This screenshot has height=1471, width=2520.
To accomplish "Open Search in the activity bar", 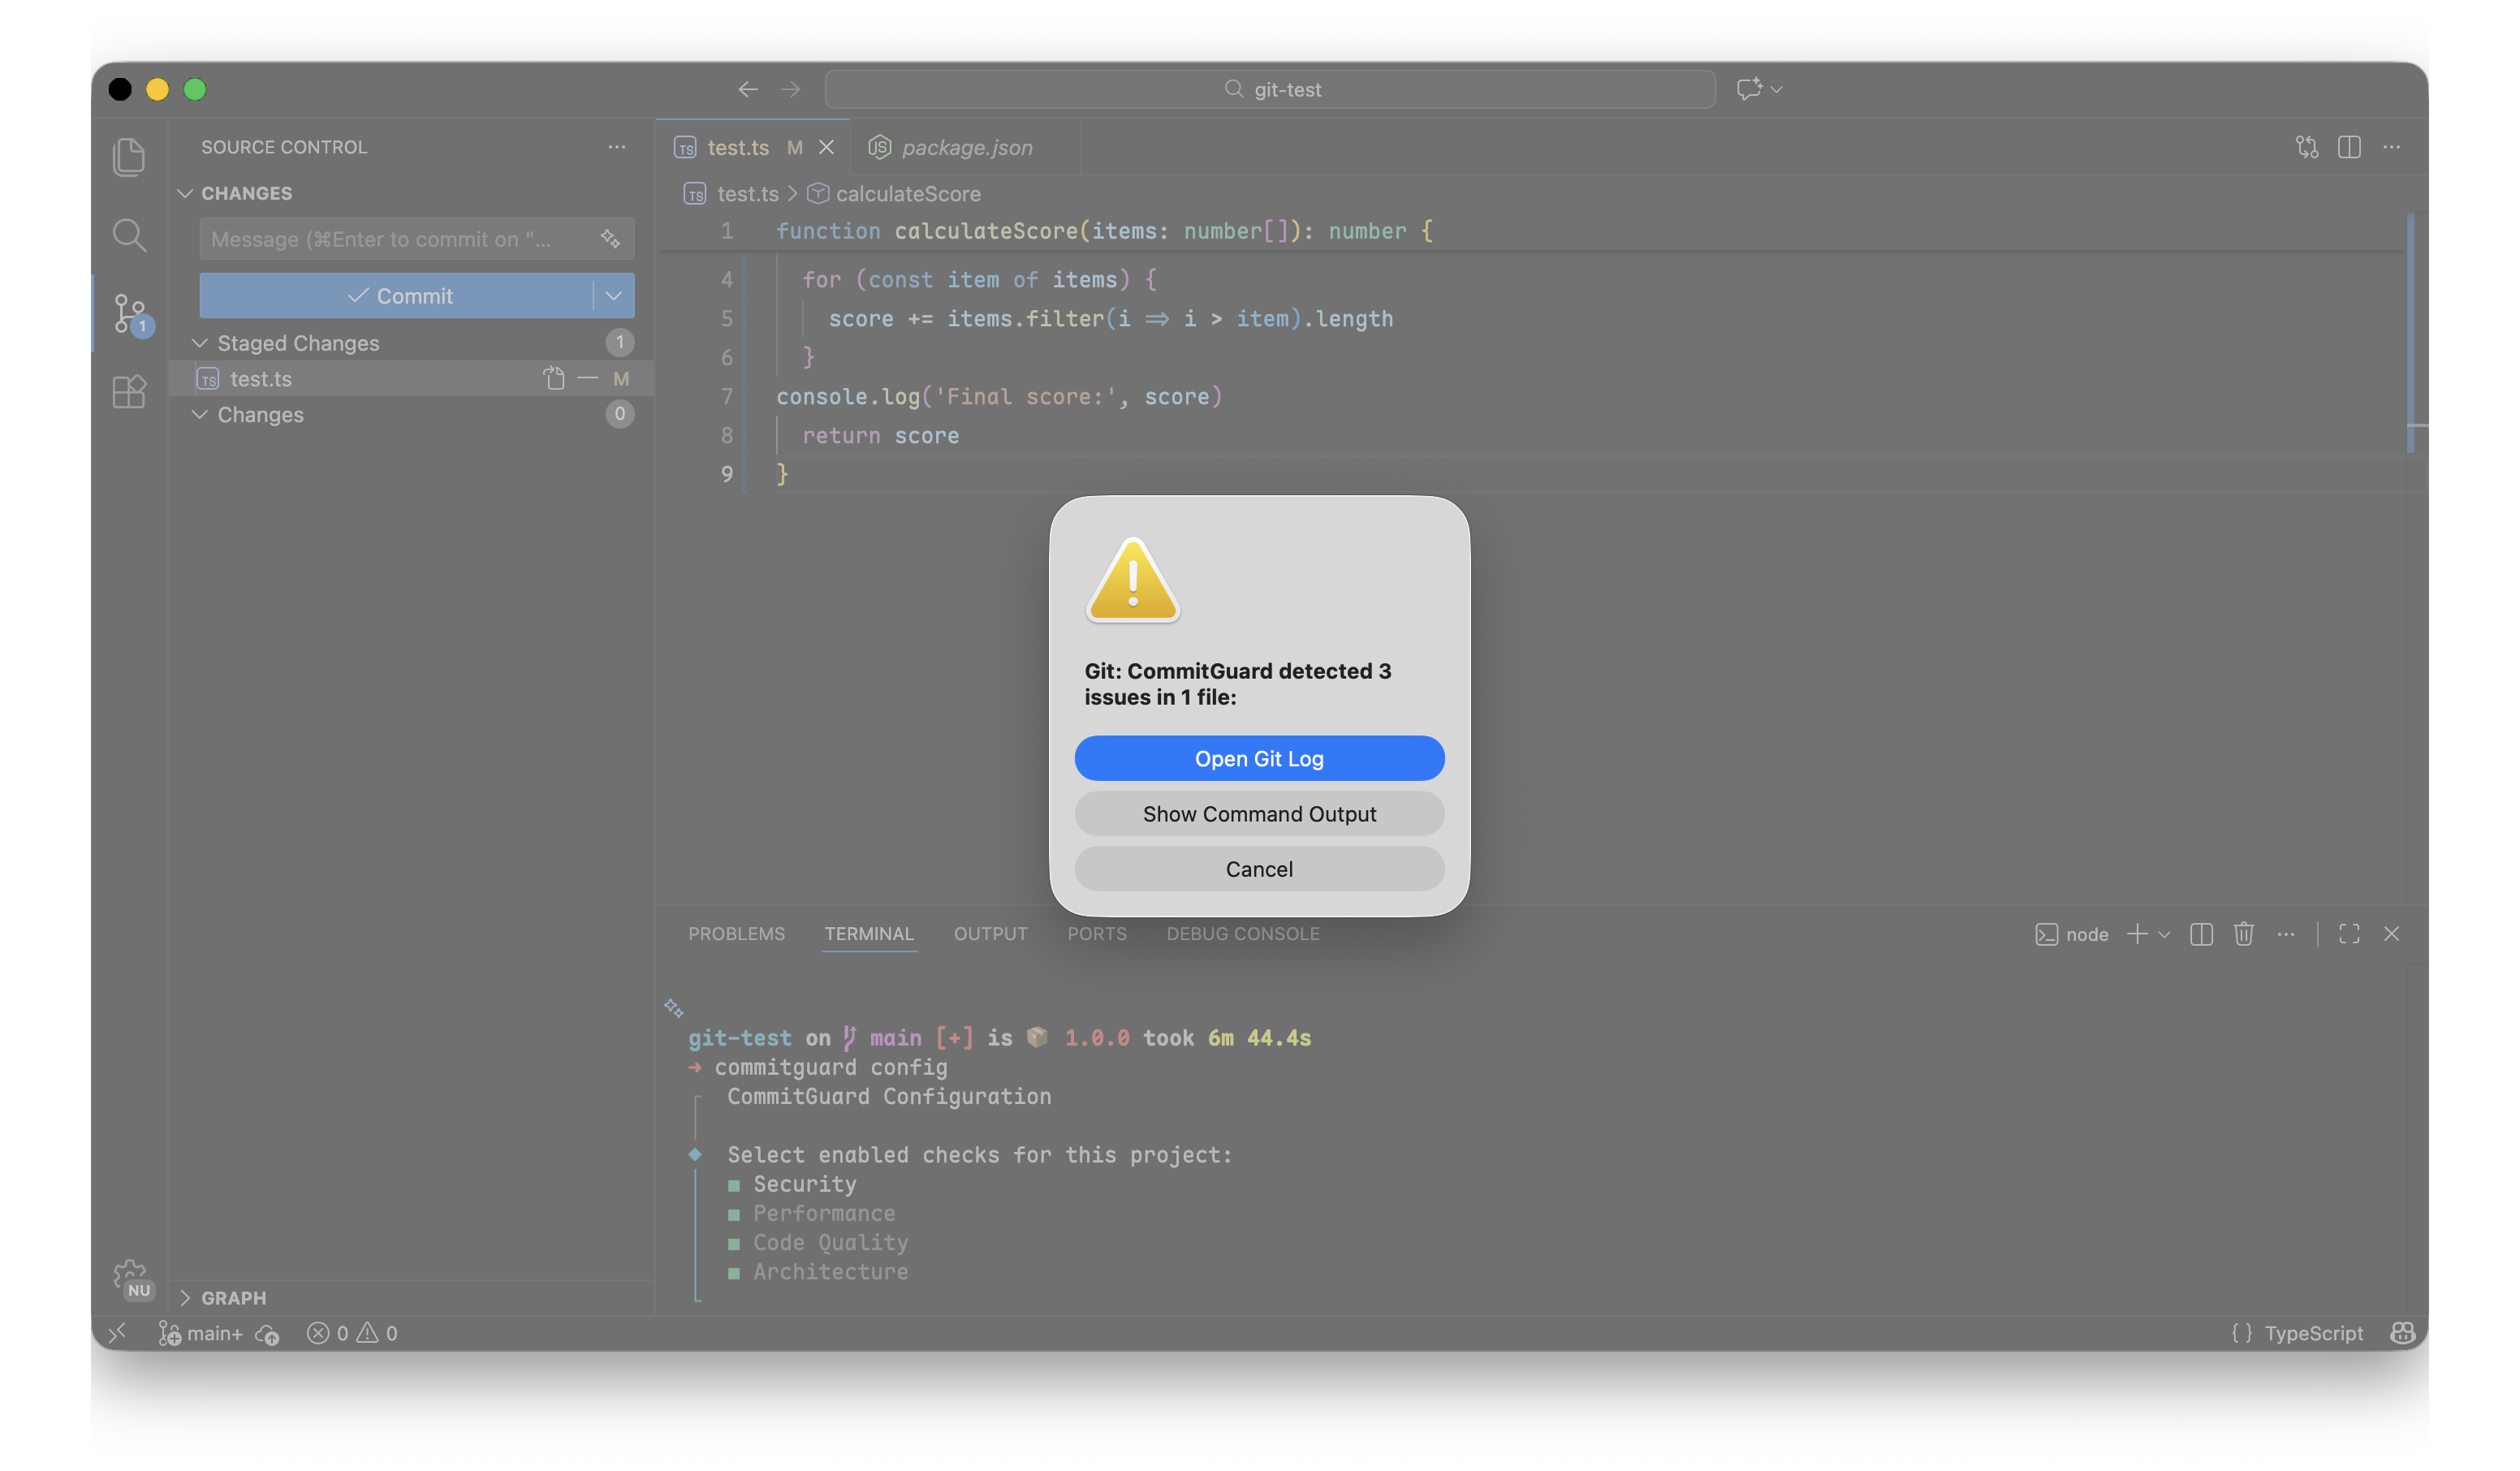I will (x=129, y=235).
